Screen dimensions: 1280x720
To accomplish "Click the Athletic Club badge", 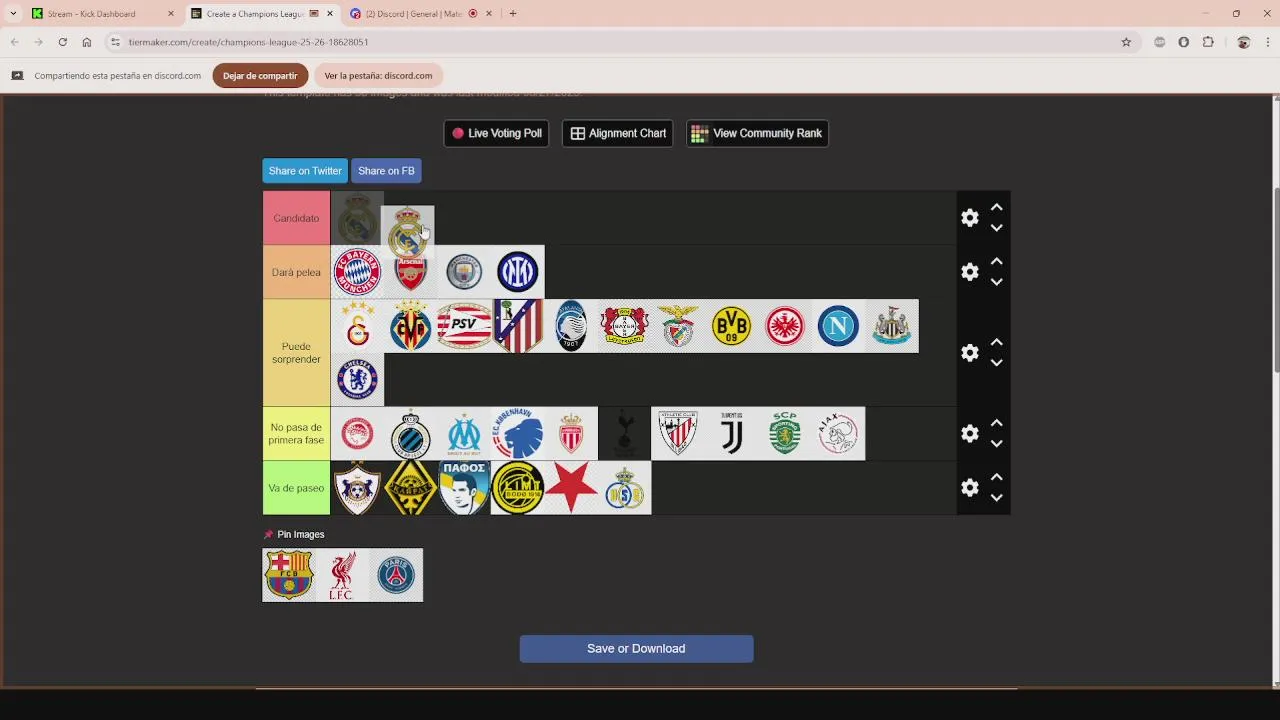I will pos(678,434).
